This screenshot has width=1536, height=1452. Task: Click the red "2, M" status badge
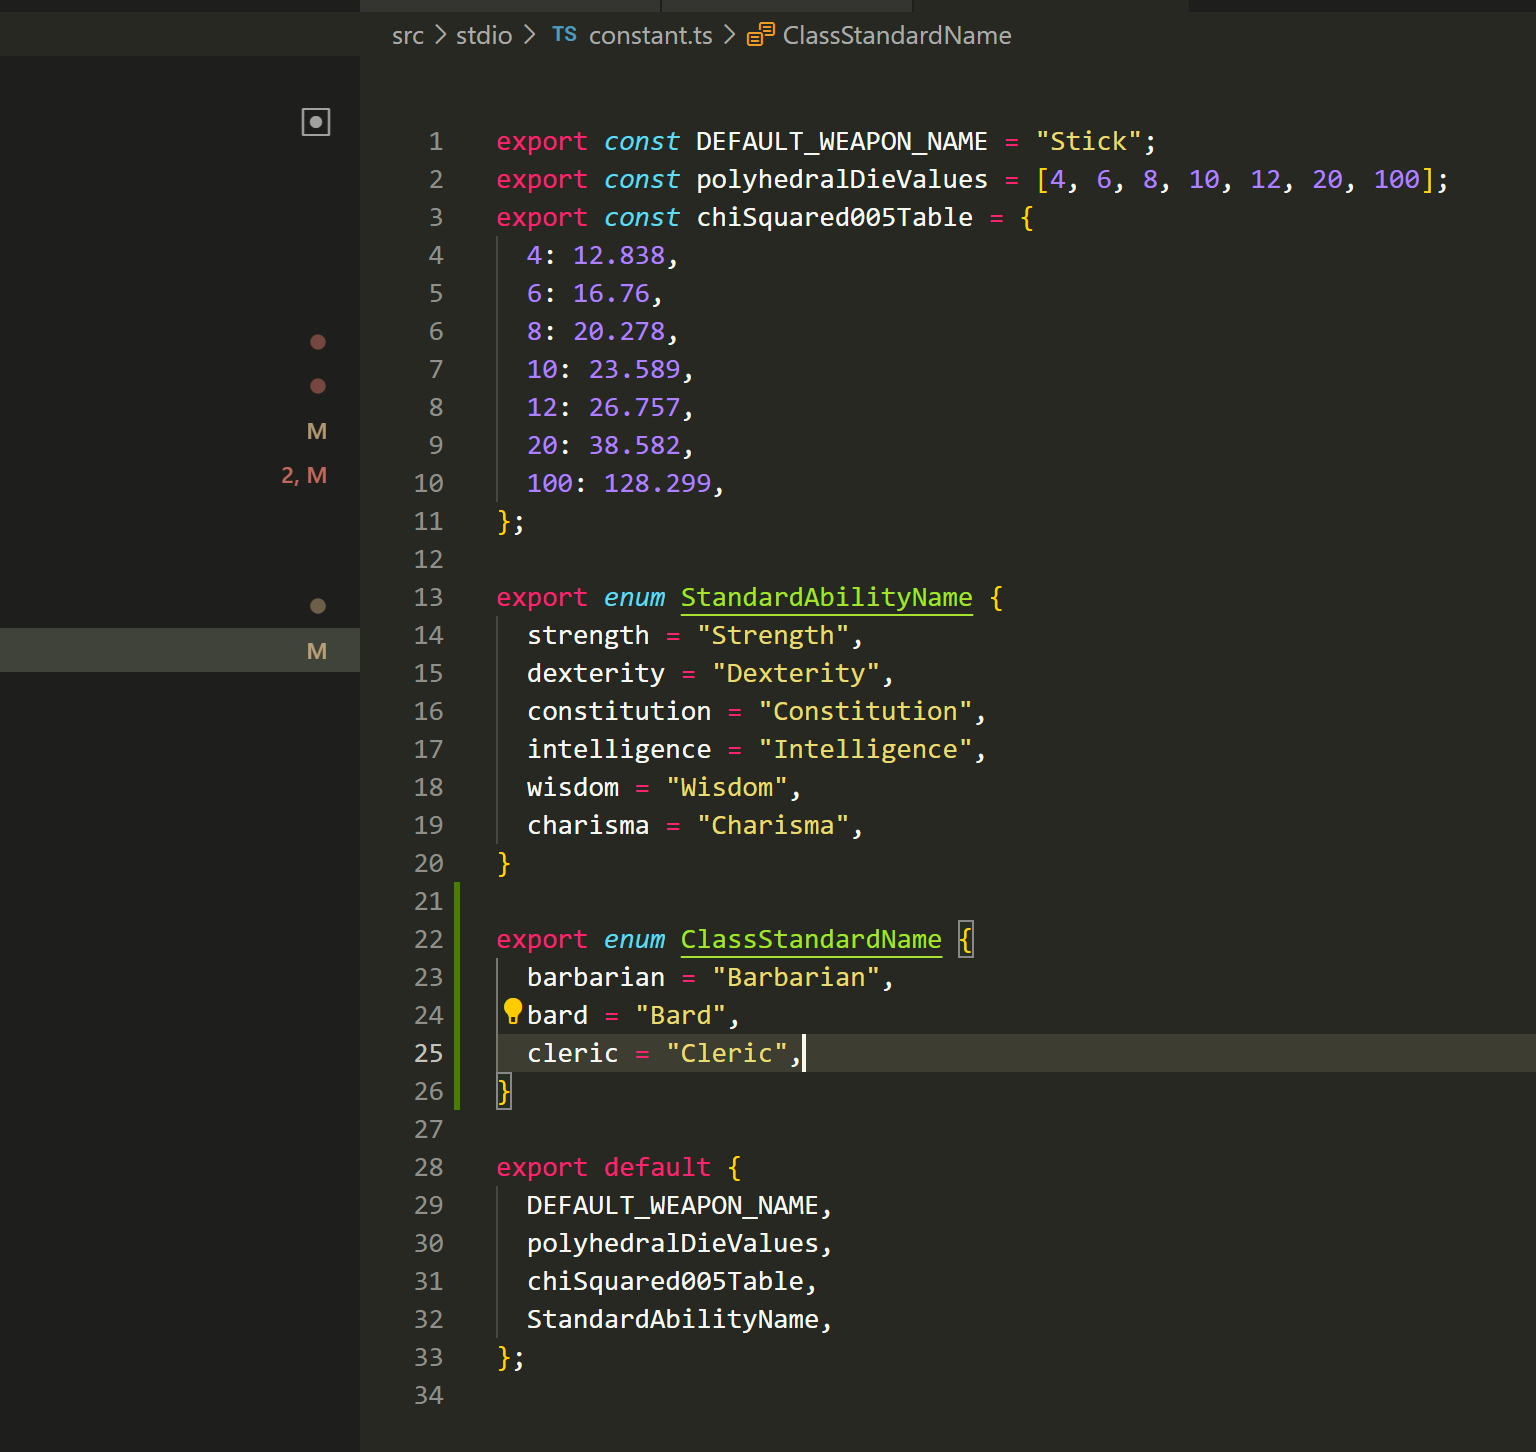(304, 476)
